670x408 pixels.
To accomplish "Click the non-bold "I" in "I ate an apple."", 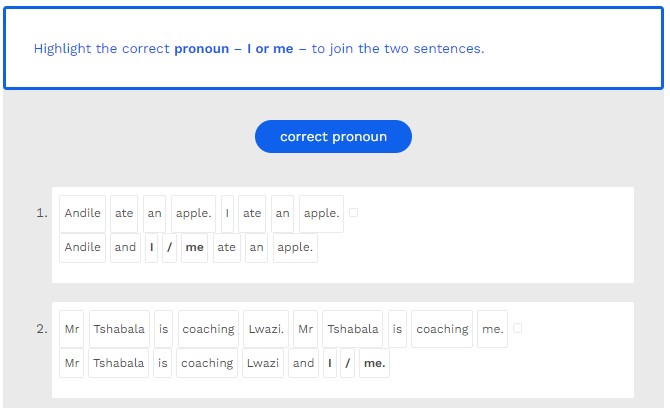I will click(228, 213).
